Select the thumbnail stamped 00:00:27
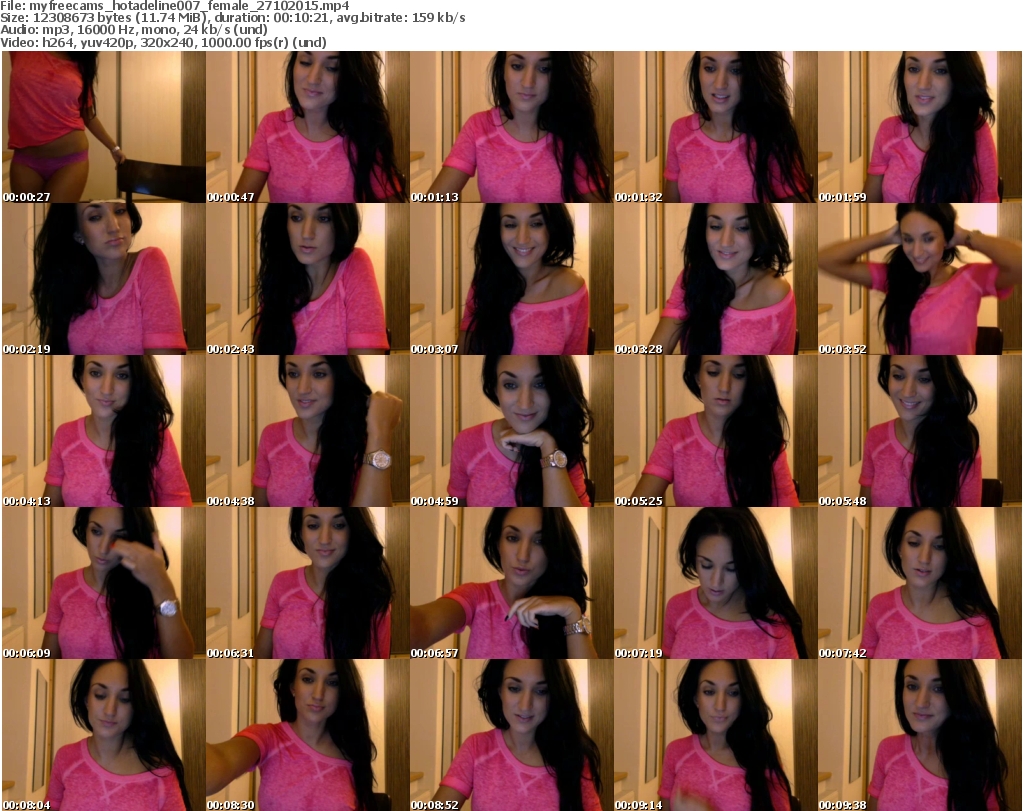Screen dimensions: 1024x811 [104, 127]
